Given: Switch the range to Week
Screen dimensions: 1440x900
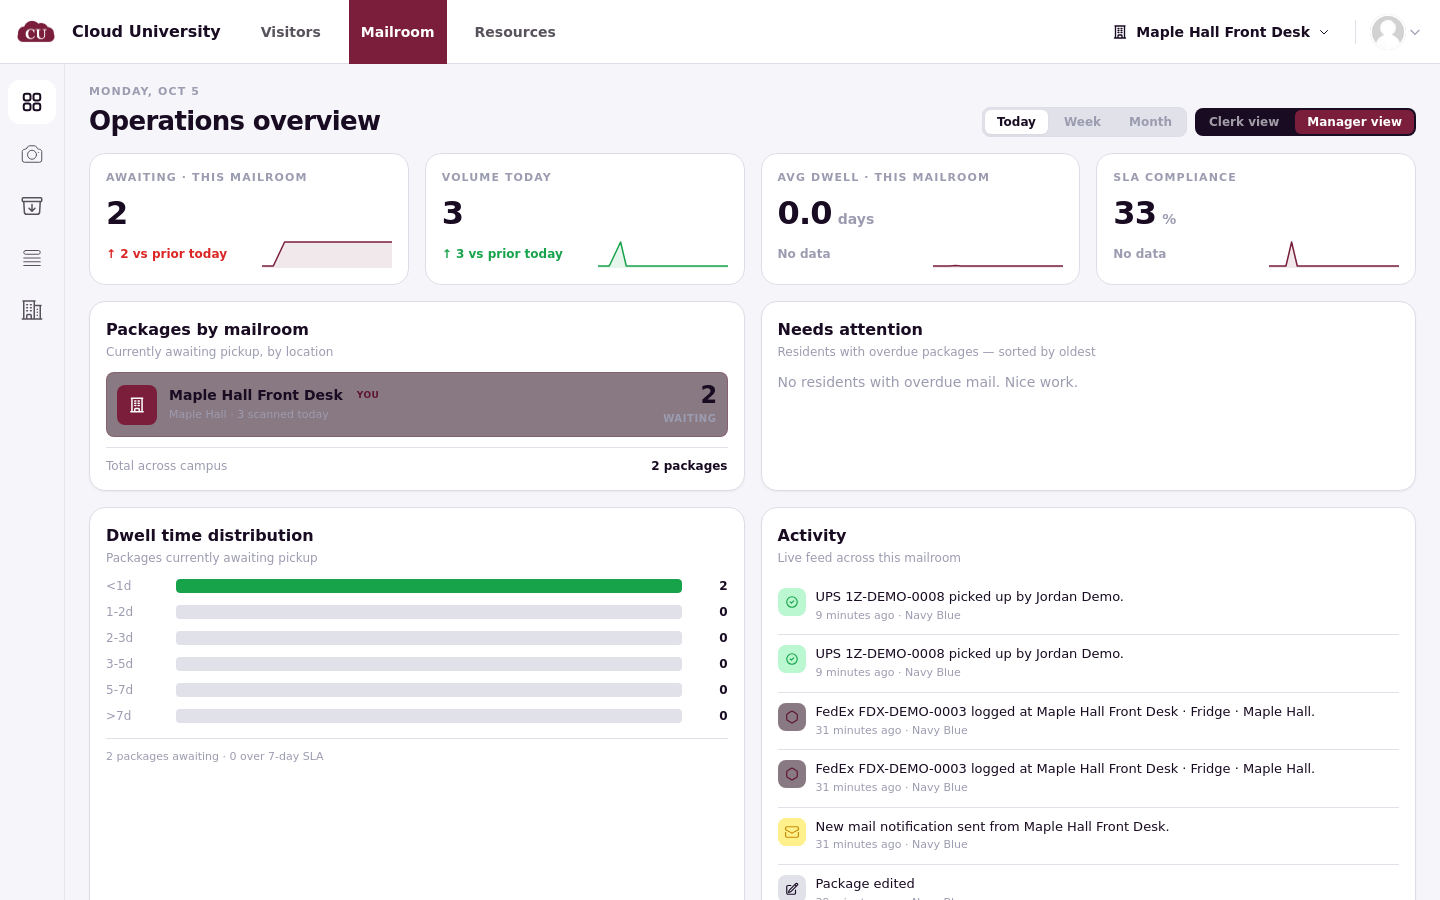Looking at the screenshot, I should coord(1082,122).
